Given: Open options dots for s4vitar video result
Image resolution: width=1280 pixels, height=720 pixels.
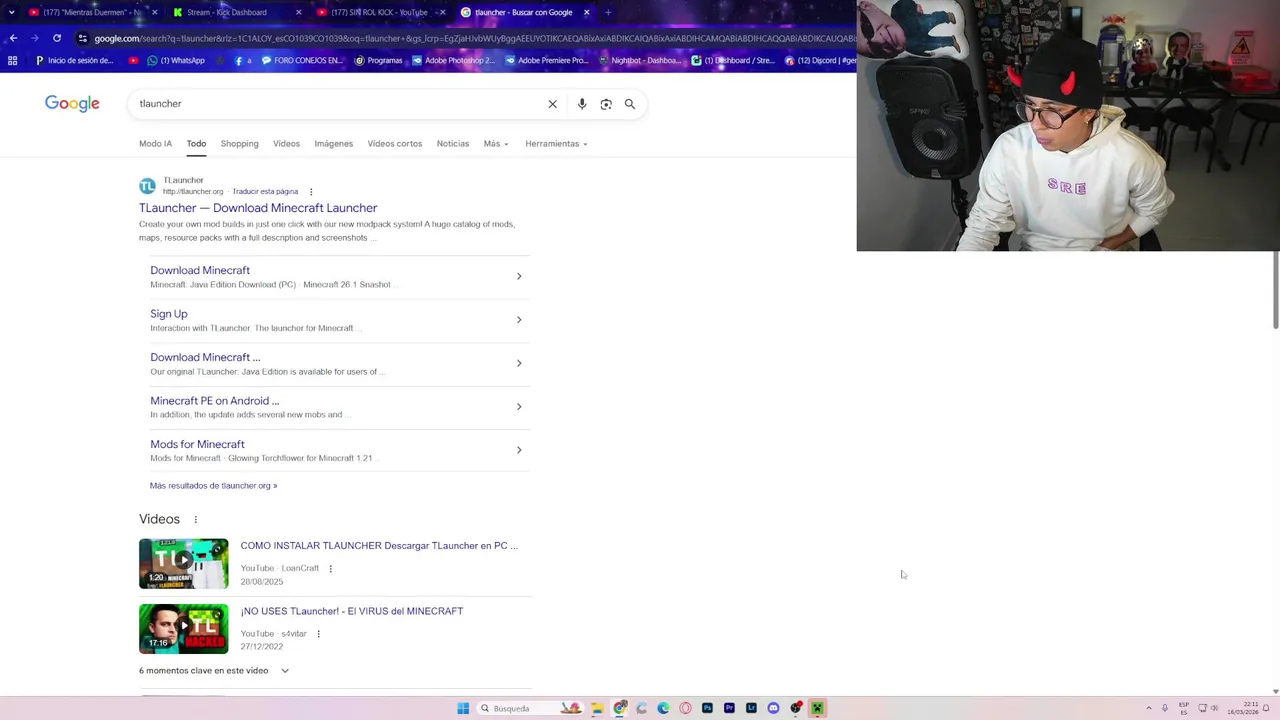Looking at the screenshot, I should (318, 634).
